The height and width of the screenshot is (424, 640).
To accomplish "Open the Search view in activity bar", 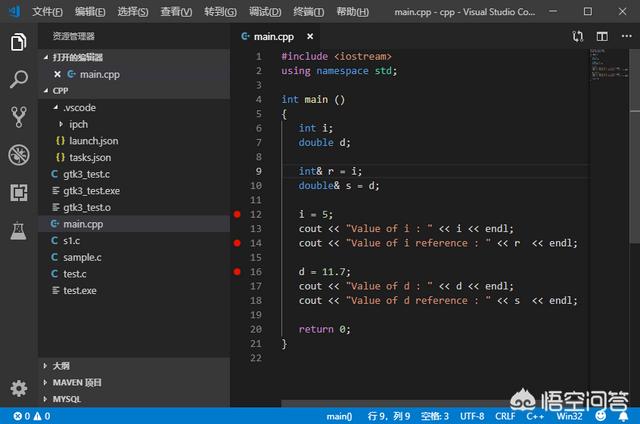I will pos(18,80).
